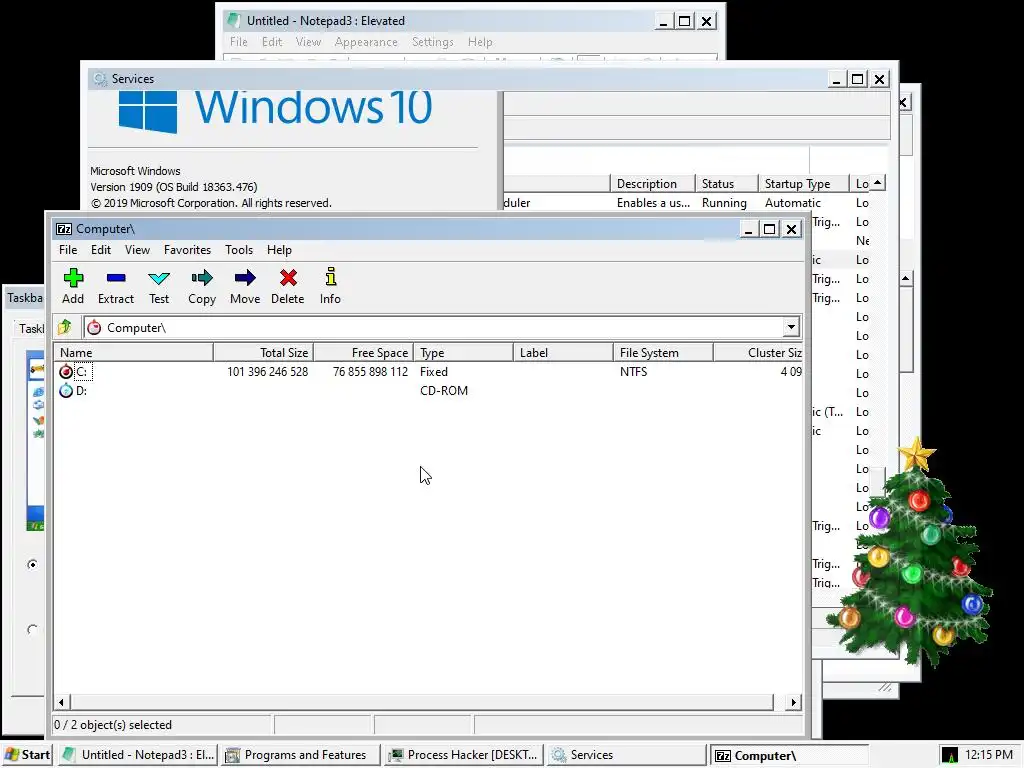Switch to Process Hacker taskbar button
1024x768 pixels.
(x=463, y=755)
